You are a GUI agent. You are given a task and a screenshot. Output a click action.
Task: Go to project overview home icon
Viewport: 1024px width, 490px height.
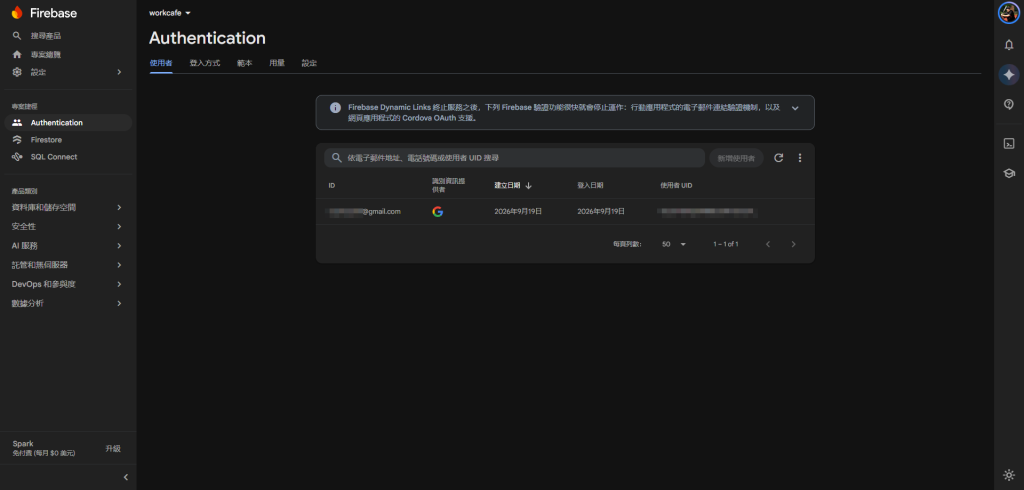17,54
